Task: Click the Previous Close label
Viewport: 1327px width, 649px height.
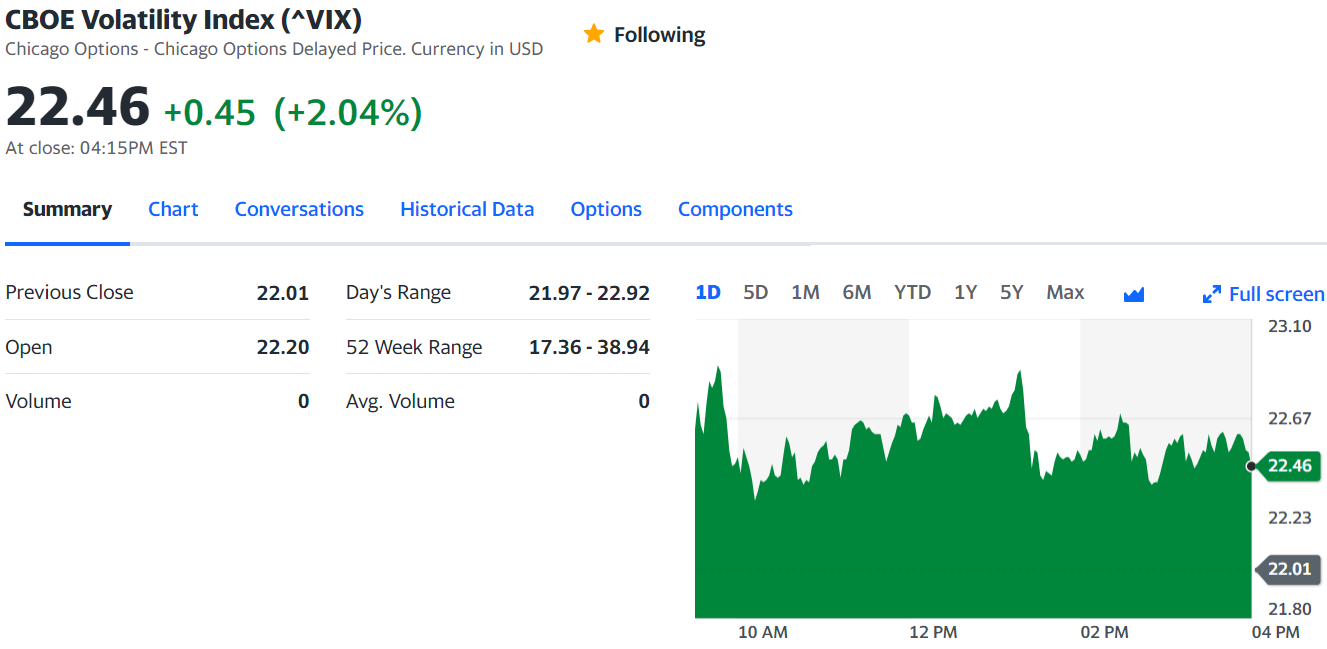Action: point(69,292)
